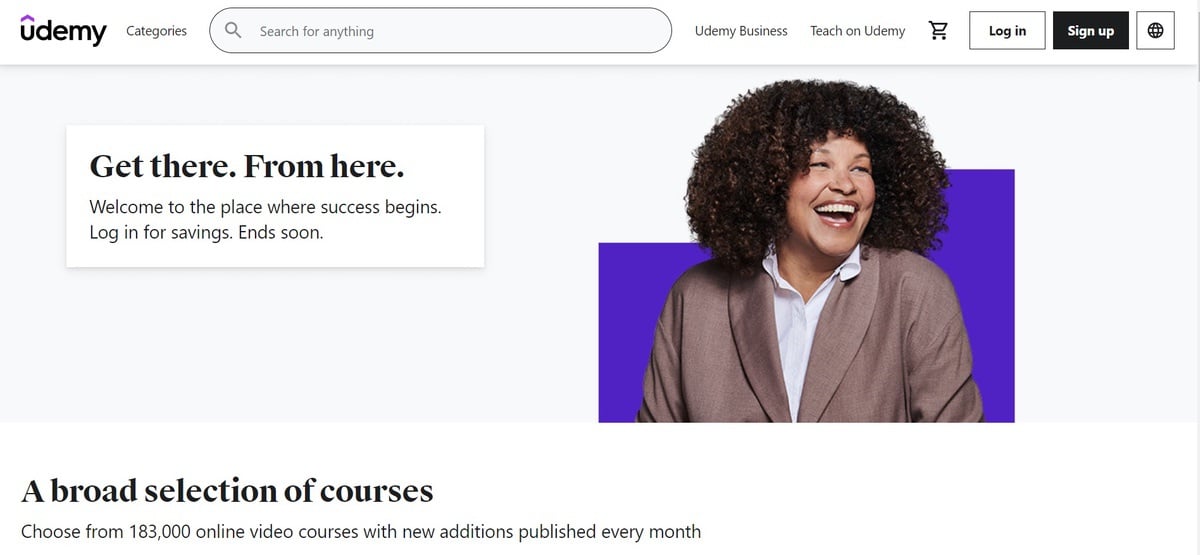Click the 'Get there. From here.' heading
This screenshot has width=1200, height=555.
pos(247,166)
